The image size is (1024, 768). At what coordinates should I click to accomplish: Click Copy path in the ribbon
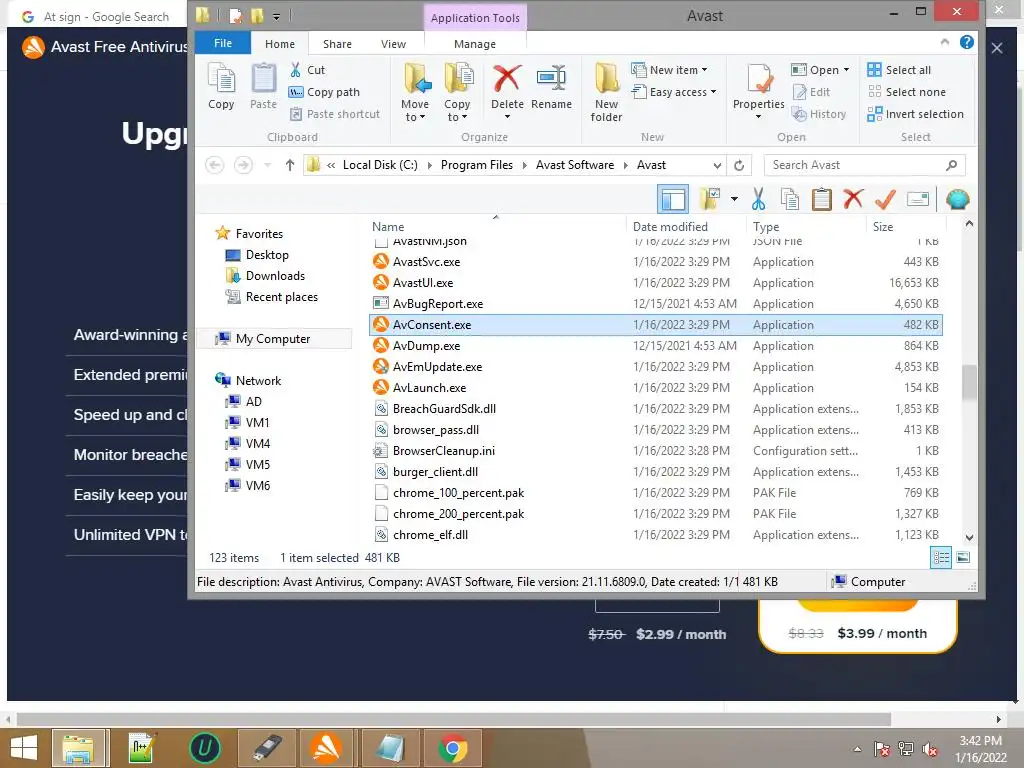coord(325,92)
